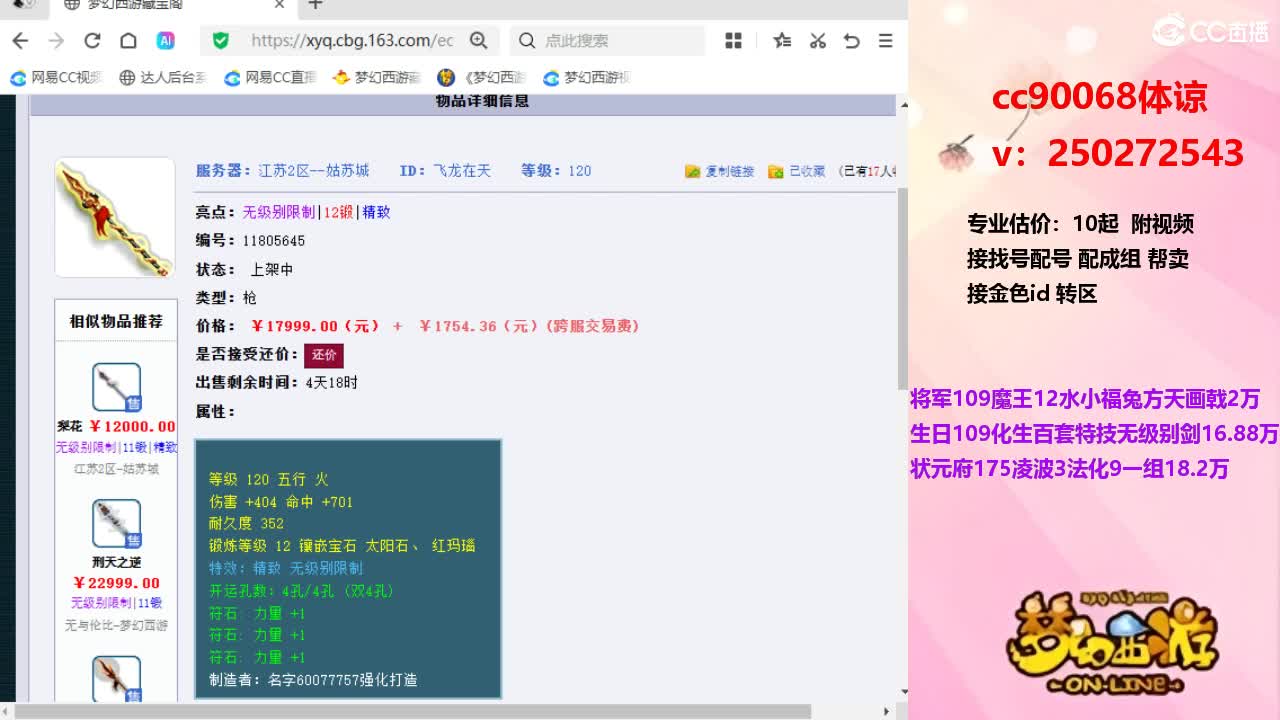Image resolution: width=1280 pixels, height=720 pixels.
Task: Click the ￥17999.00 price
Action: coord(315,326)
